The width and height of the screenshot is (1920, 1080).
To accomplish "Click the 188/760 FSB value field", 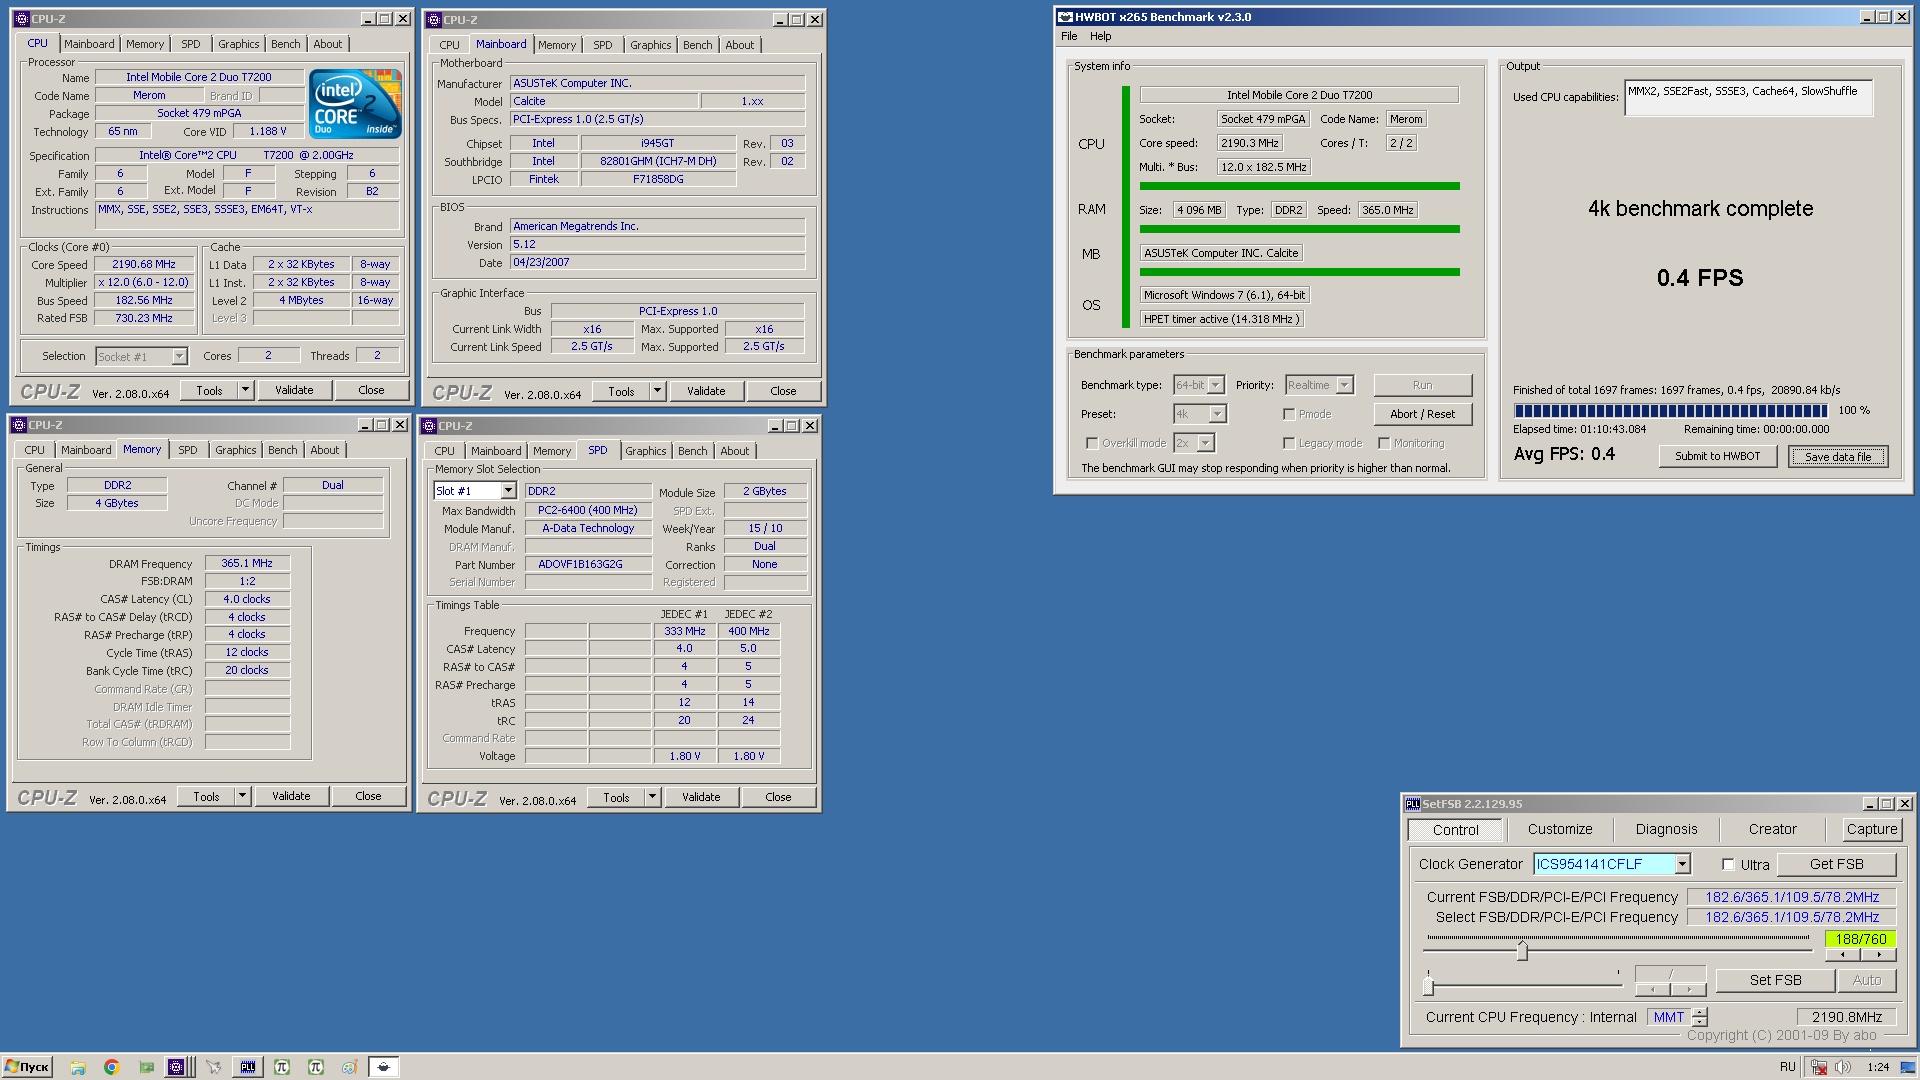I will pyautogui.click(x=1860, y=940).
